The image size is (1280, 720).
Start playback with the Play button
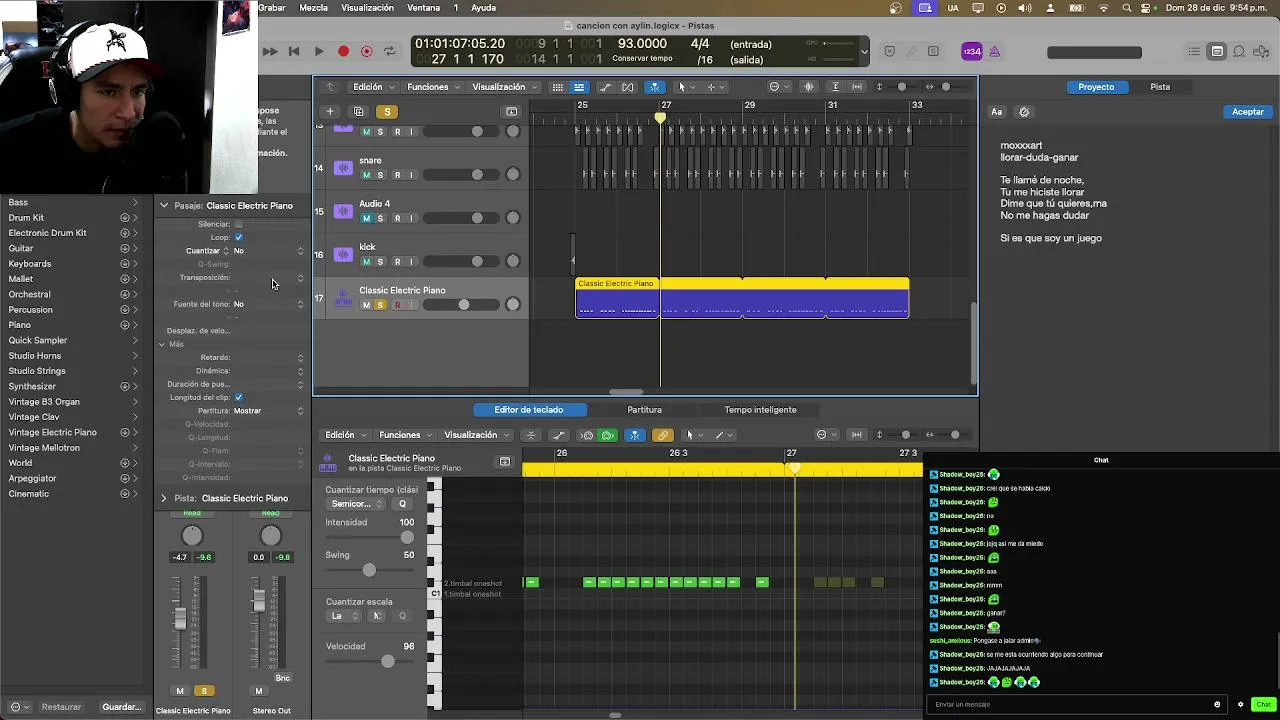click(318, 51)
